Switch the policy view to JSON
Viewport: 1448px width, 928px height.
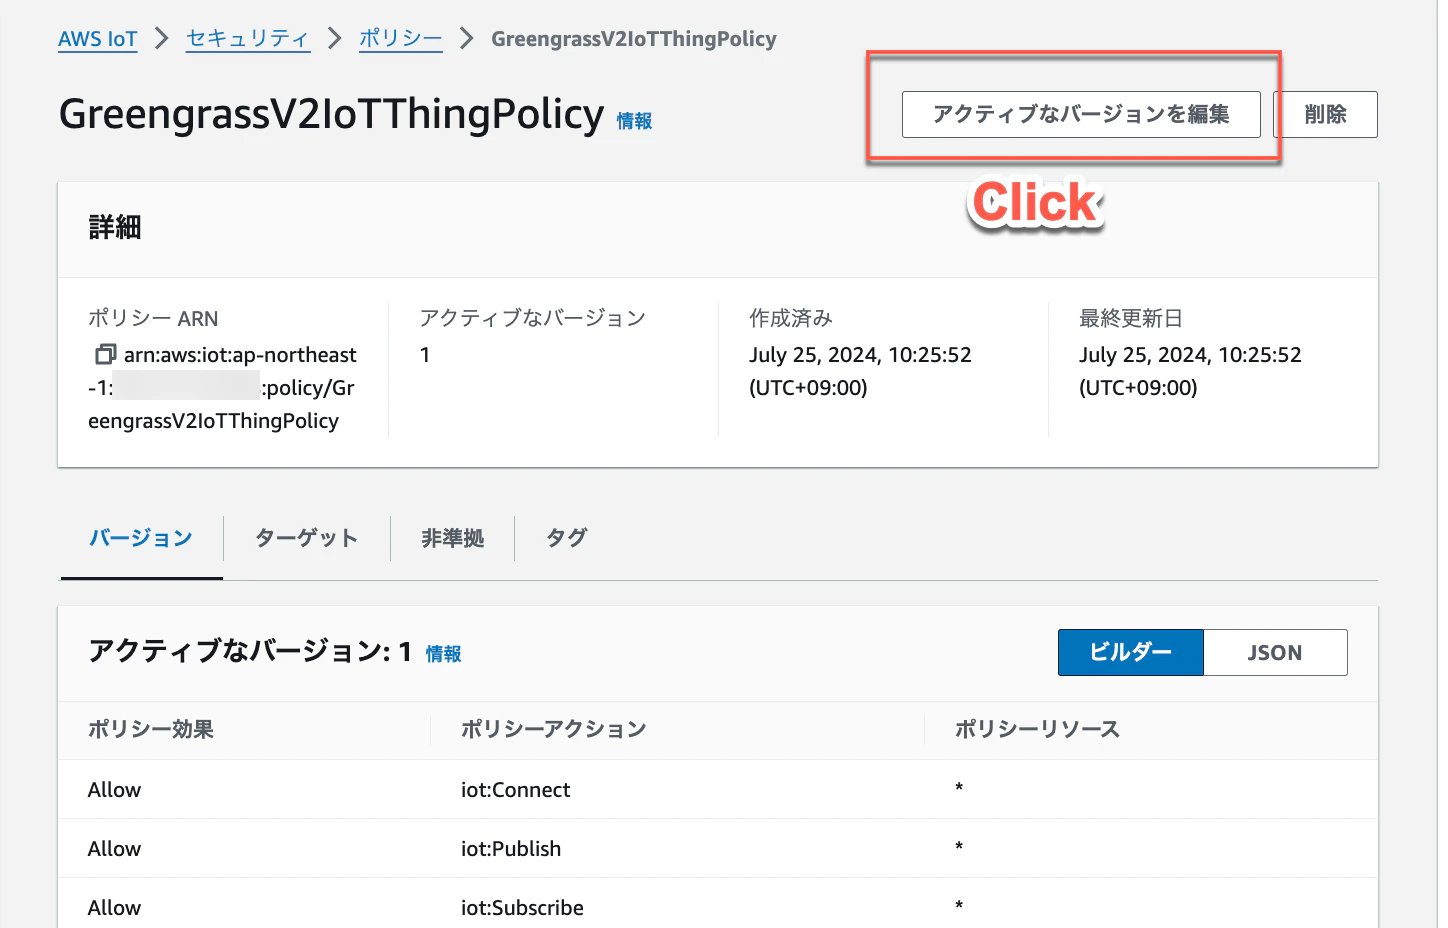pos(1275,652)
